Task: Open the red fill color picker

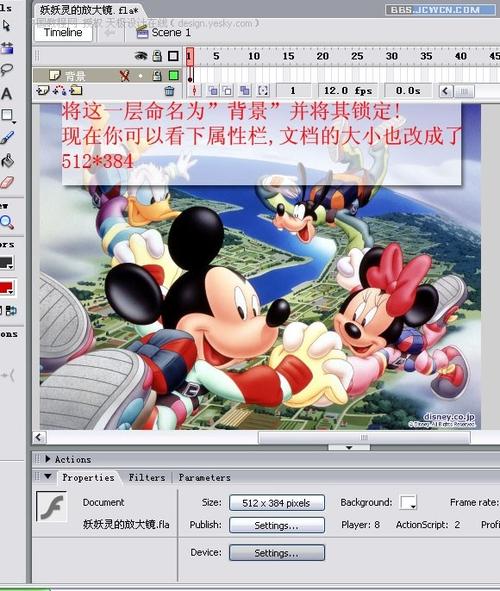Action: (x=7, y=288)
